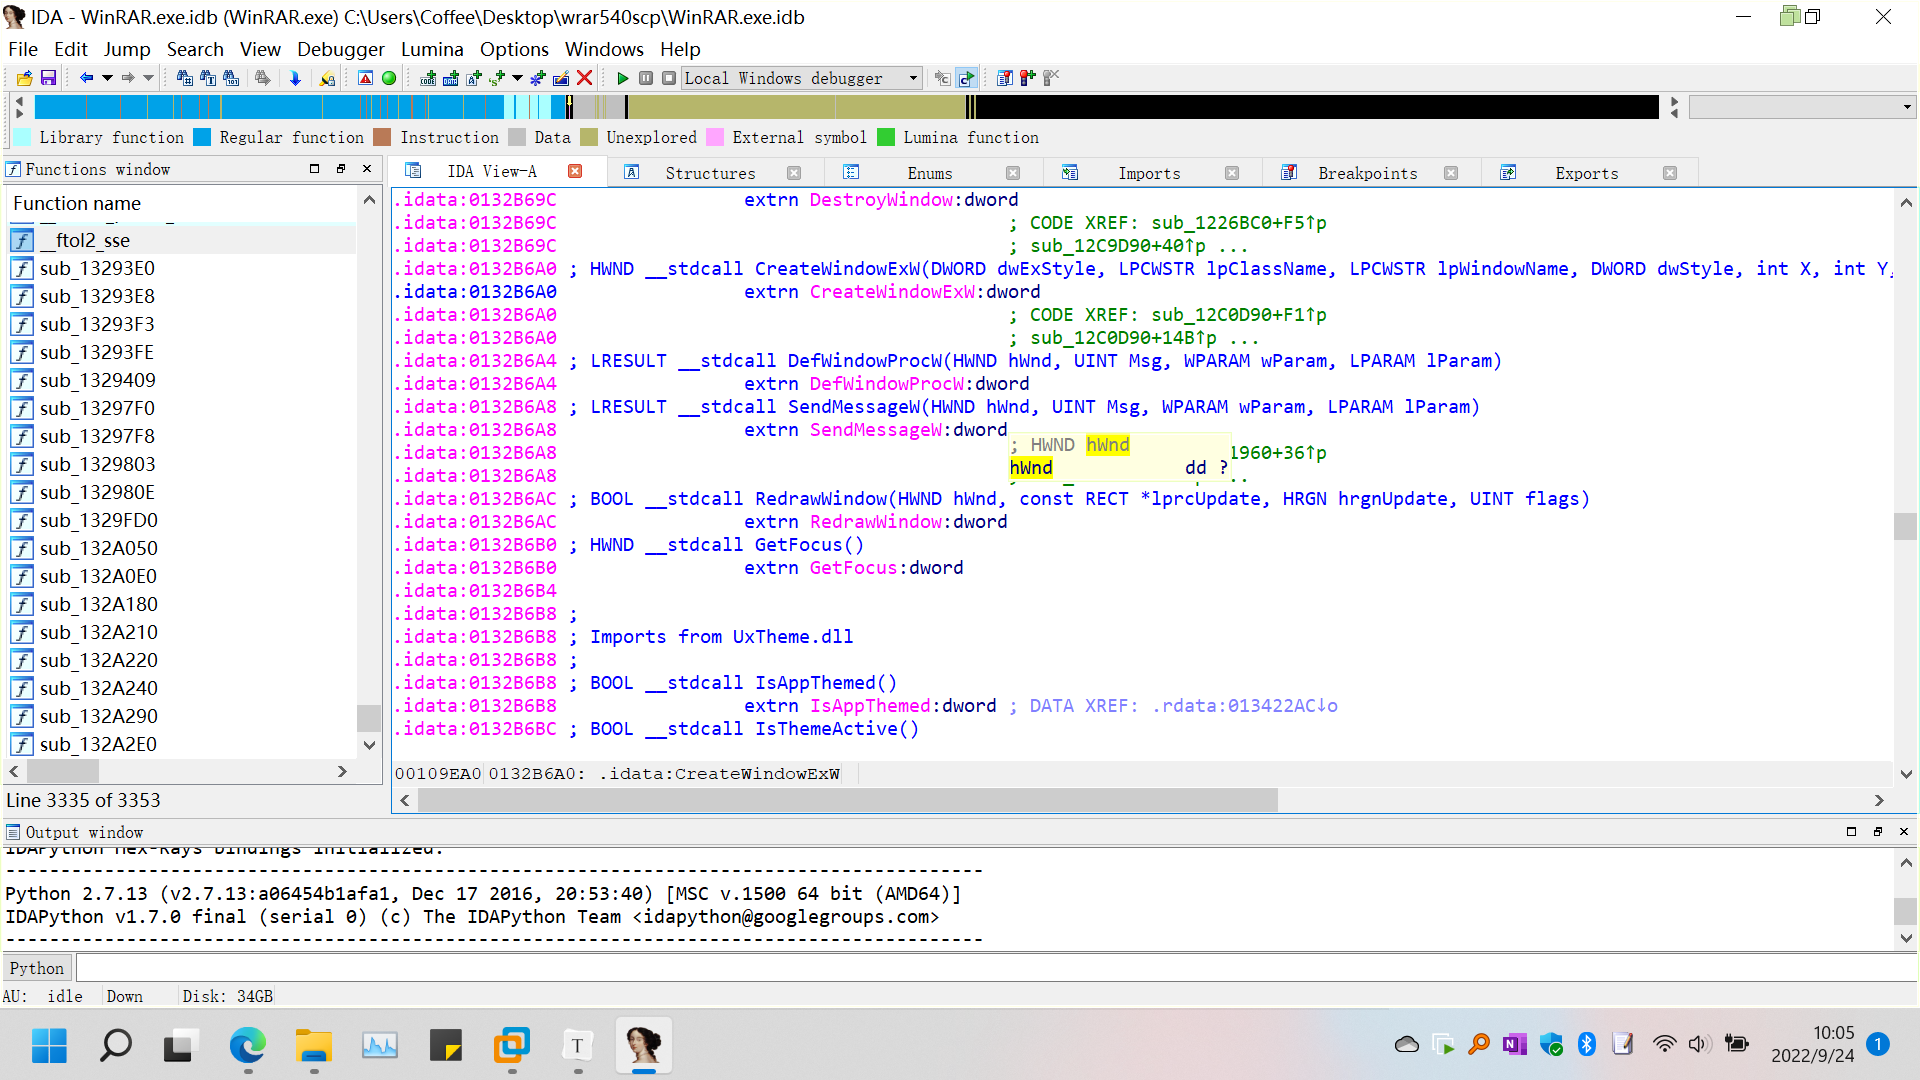Click the convert to data icon

point(450,78)
